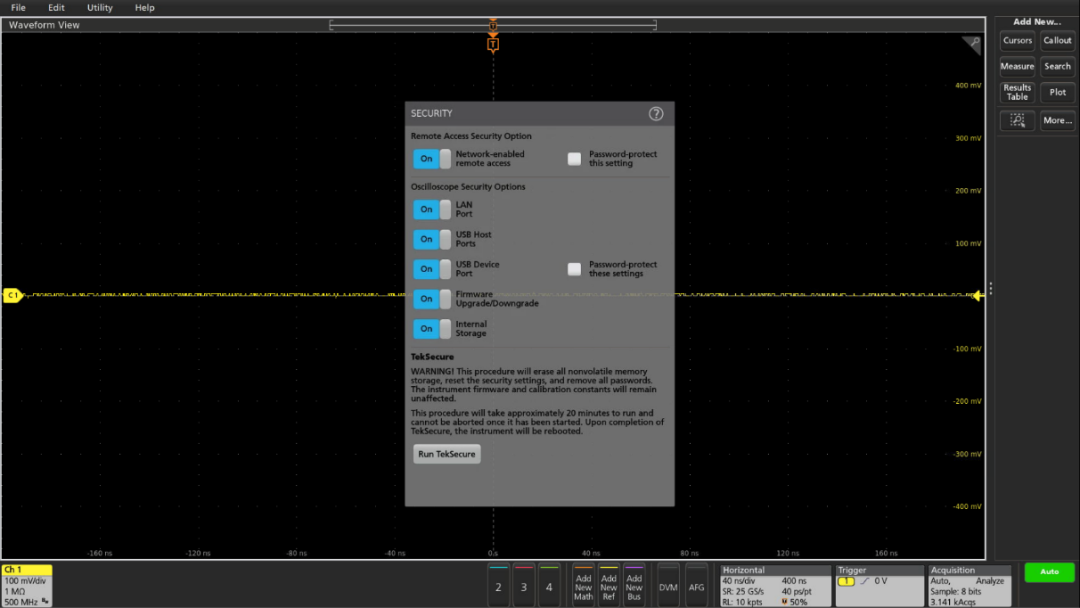Image resolution: width=1080 pixels, height=608 pixels.
Task: Select the yellow C1 channel handle
Action: (x=12, y=295)
